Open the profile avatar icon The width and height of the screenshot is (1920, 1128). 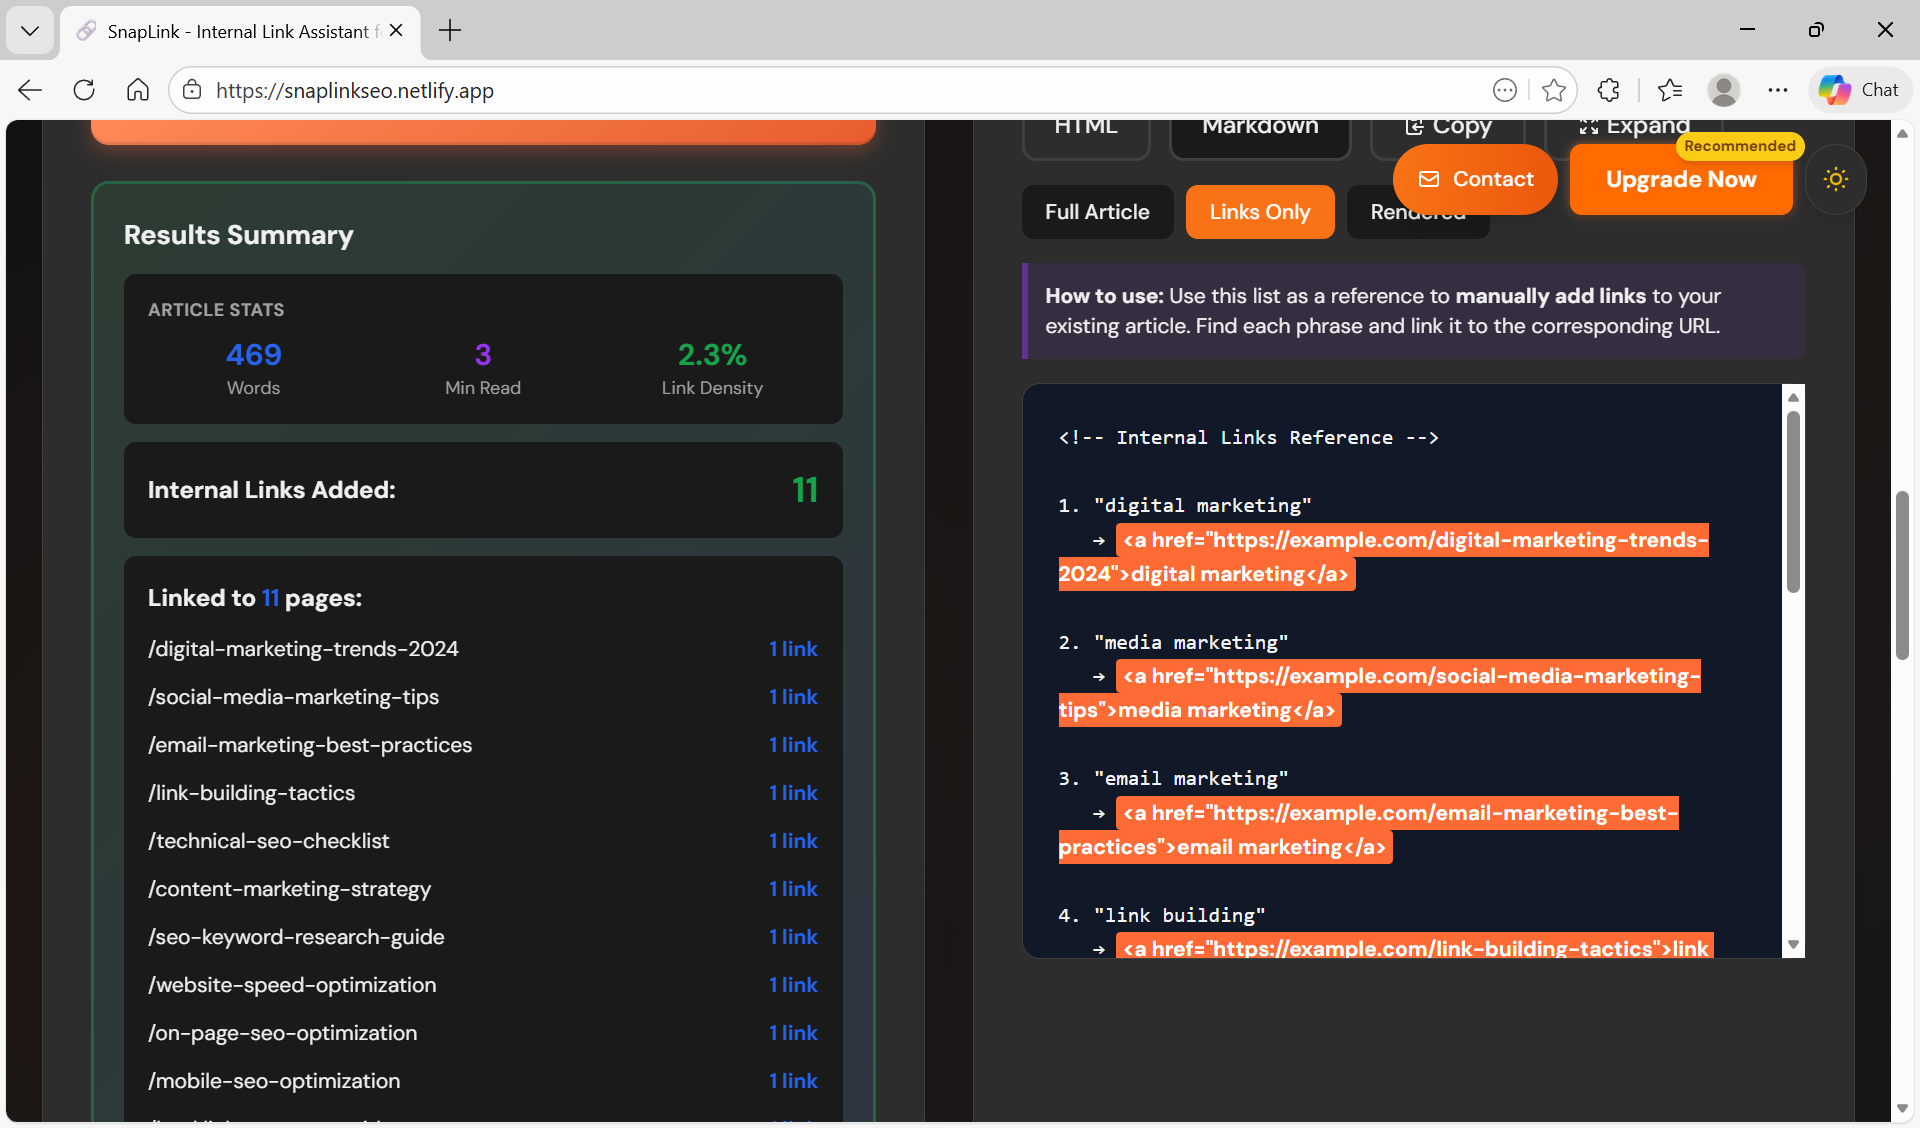point(1724,90)
